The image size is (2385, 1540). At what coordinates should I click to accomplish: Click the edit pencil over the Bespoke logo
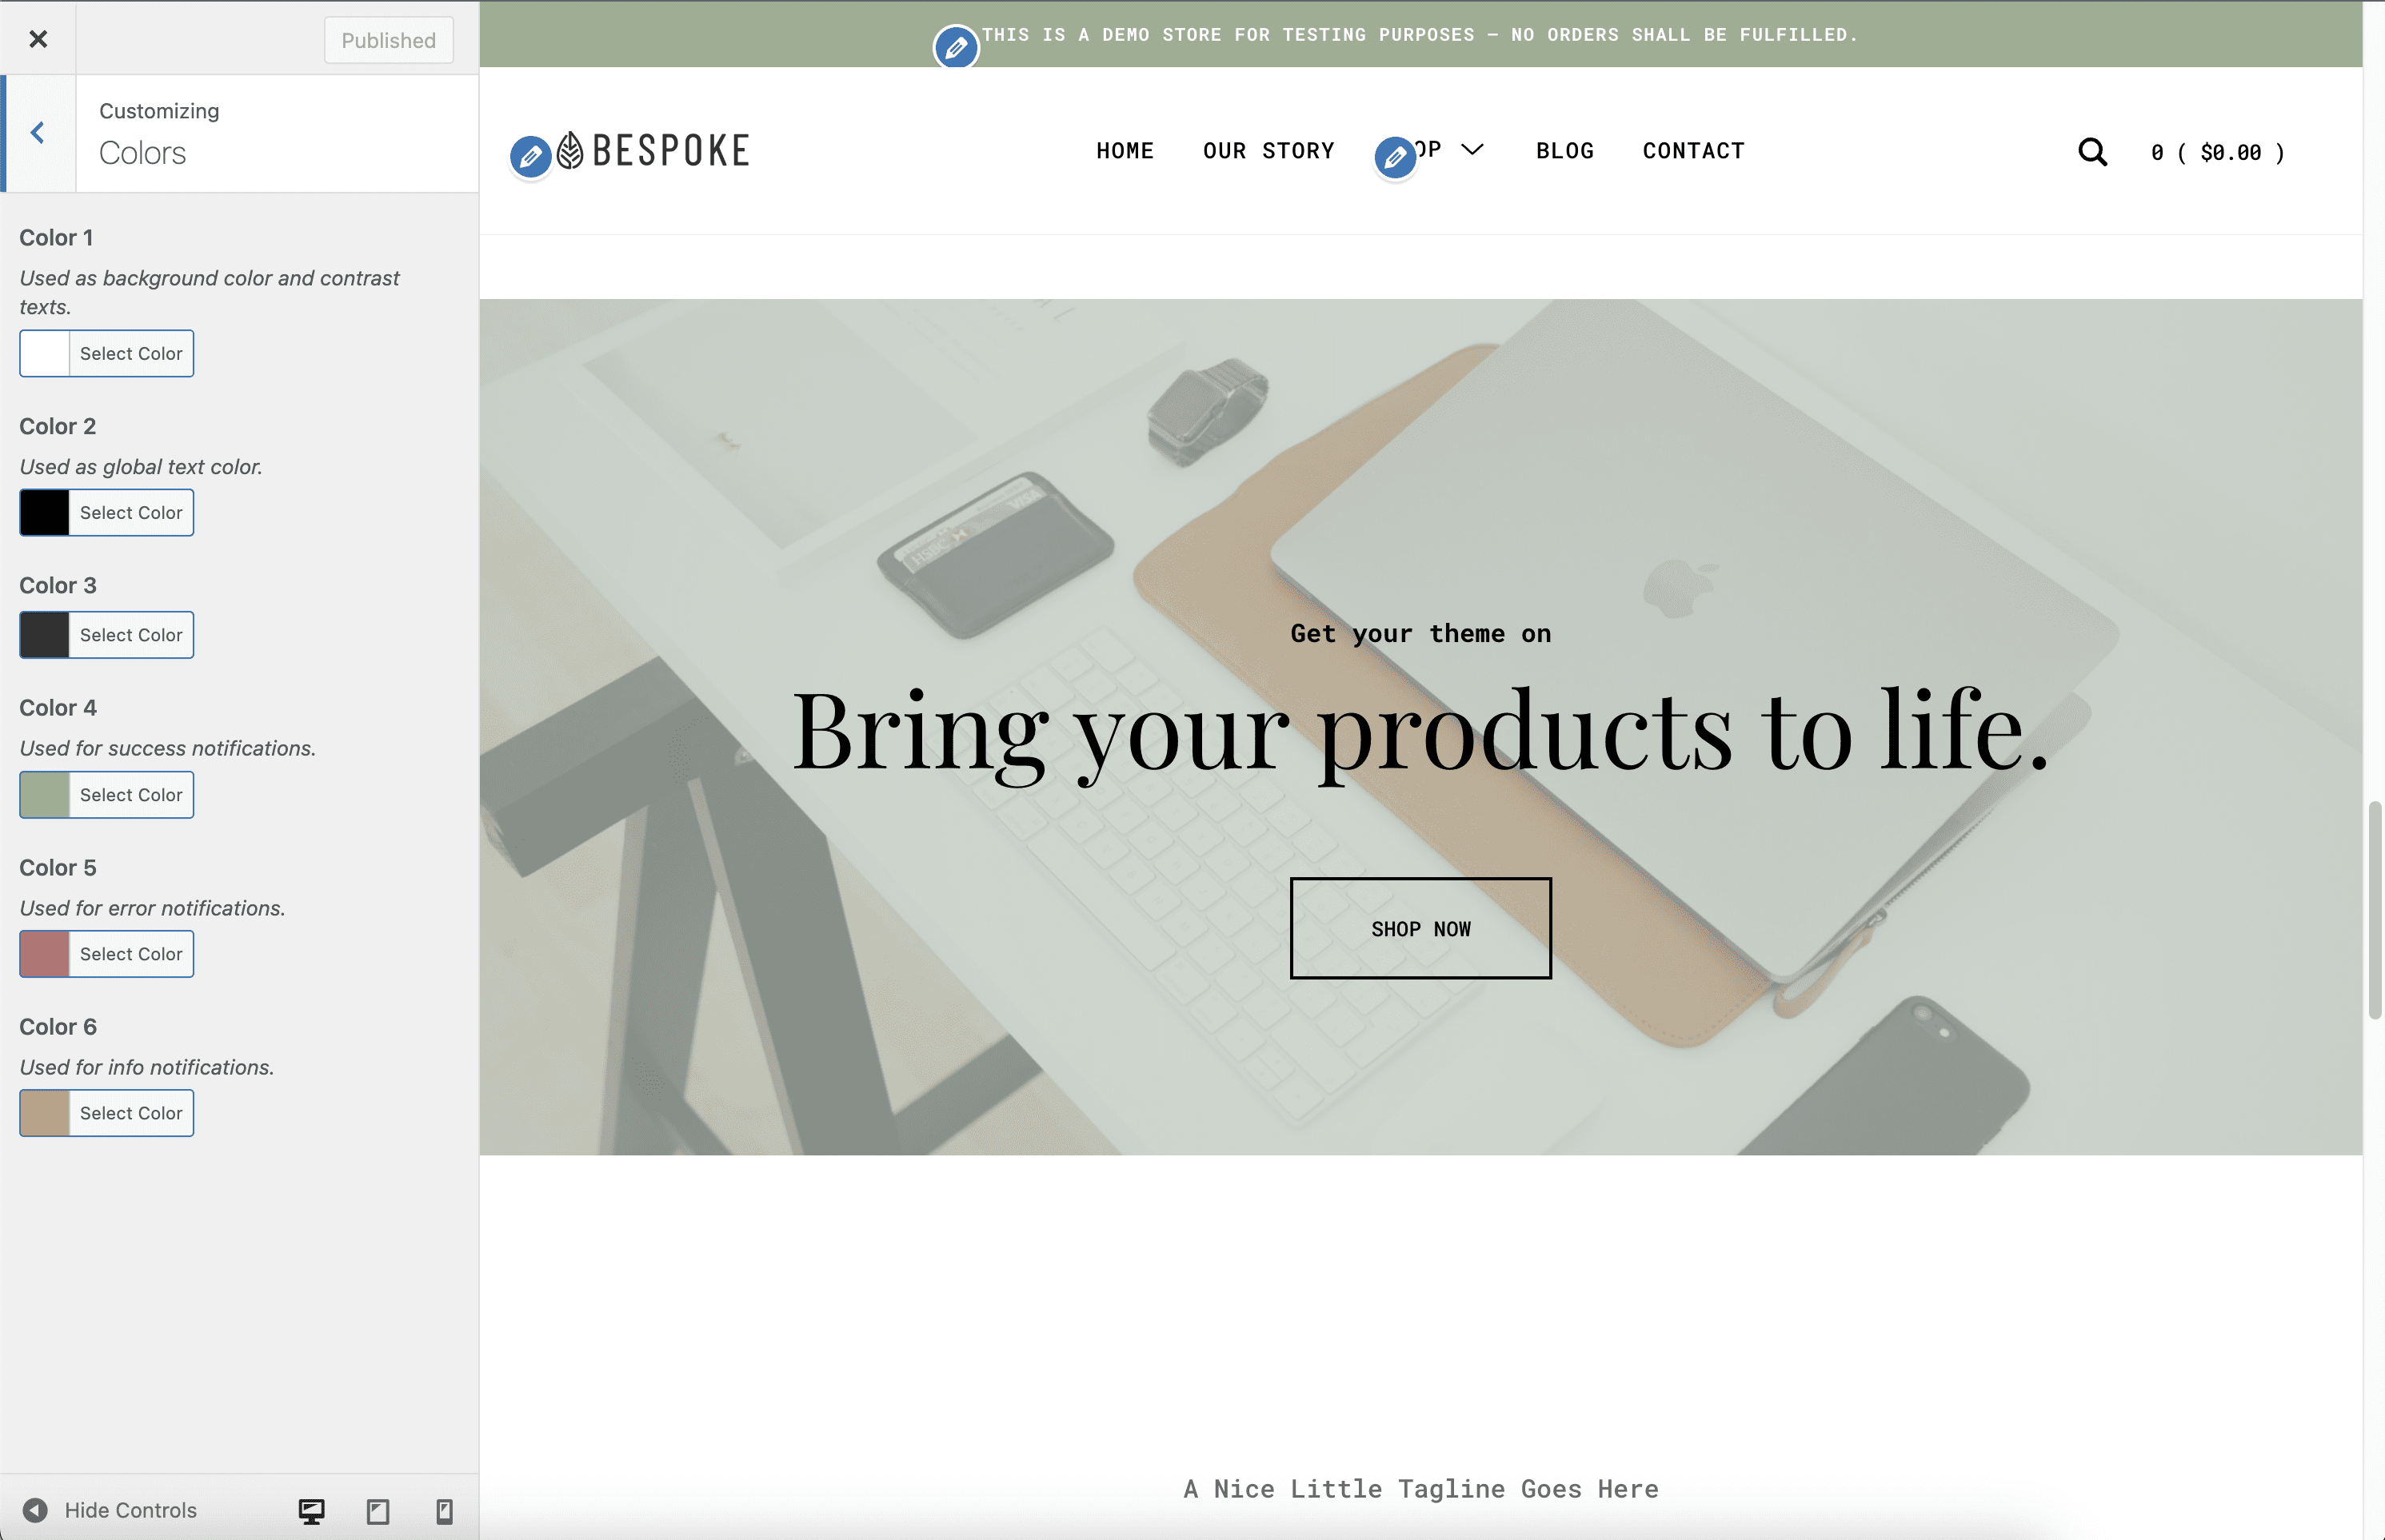pos(530,156)
